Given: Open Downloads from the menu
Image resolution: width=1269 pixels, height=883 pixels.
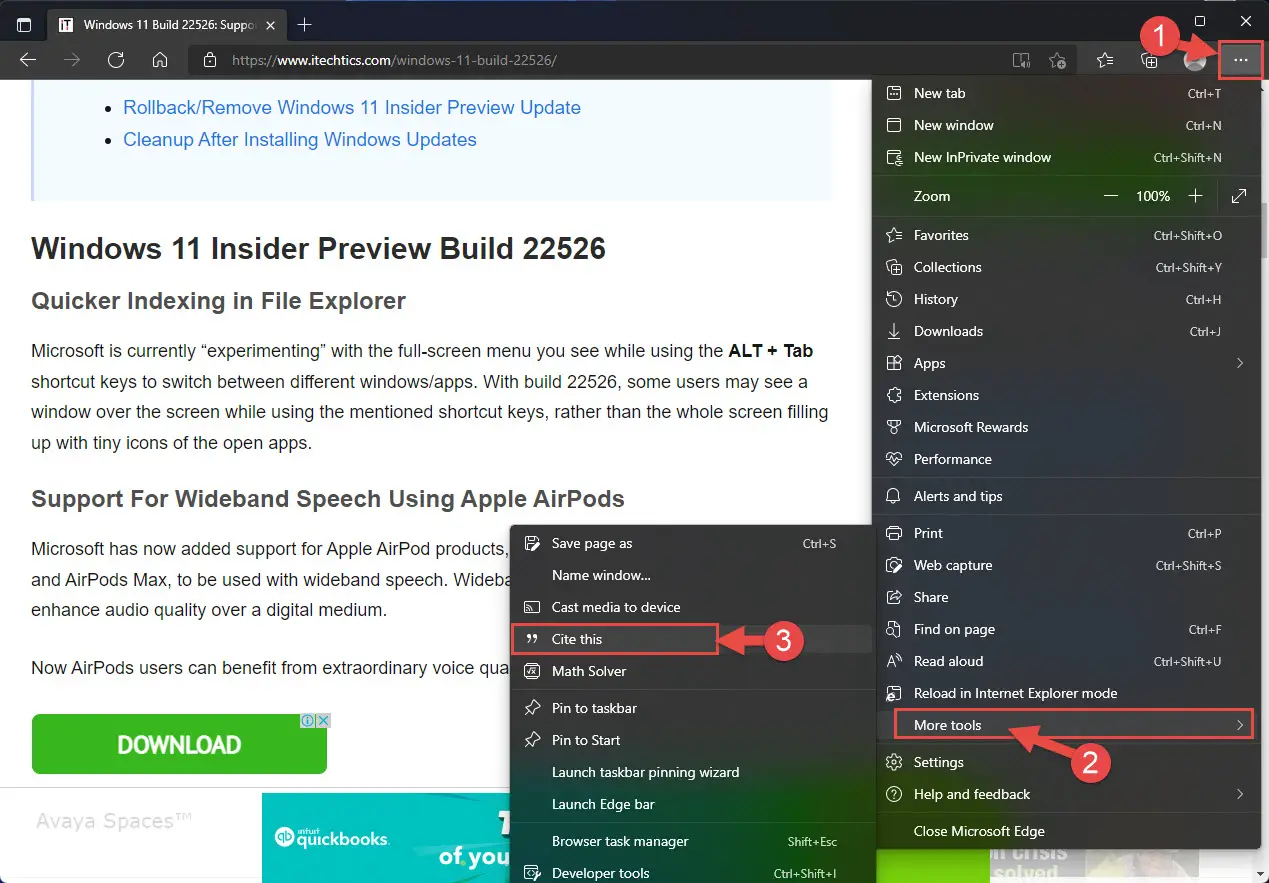Looking at the screenshot, I should pos(1065,331).
